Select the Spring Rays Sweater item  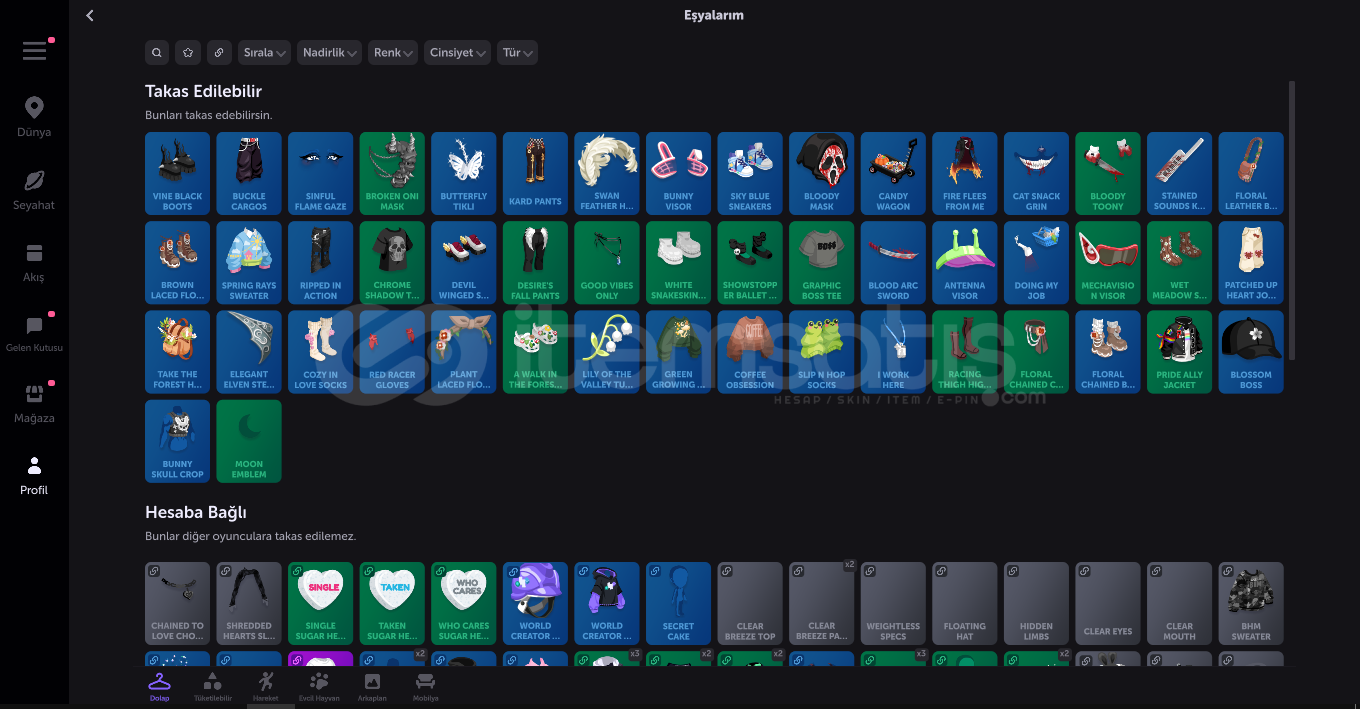click(x=249, y=262)
